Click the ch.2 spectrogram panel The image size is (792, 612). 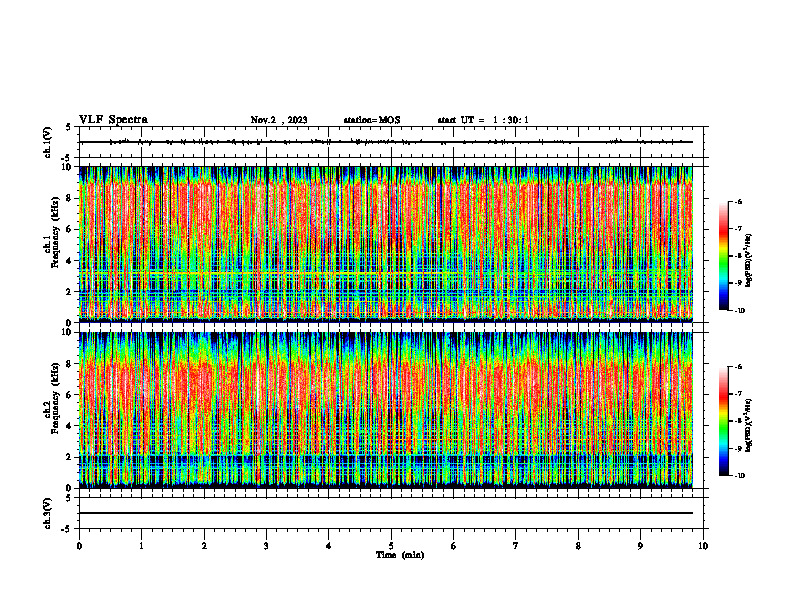[386, 410]
